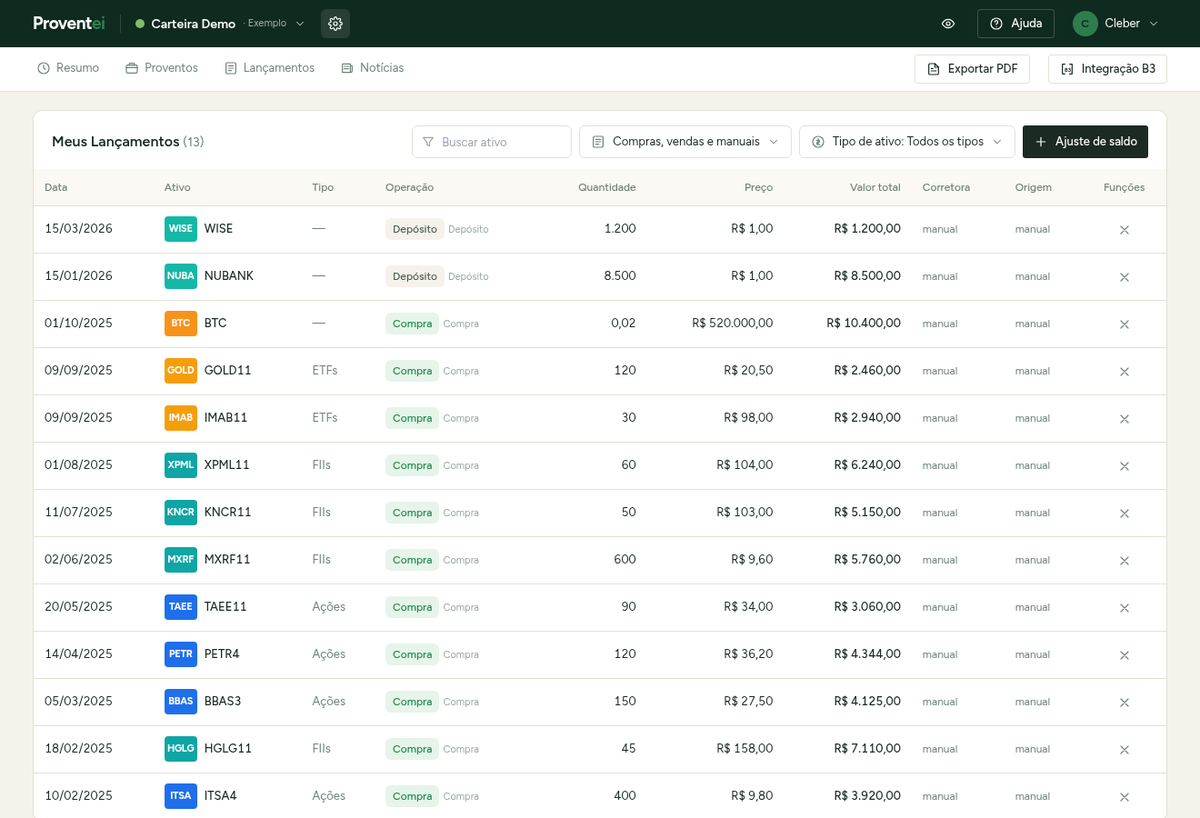Click the Valor total column header

(875, 187)
